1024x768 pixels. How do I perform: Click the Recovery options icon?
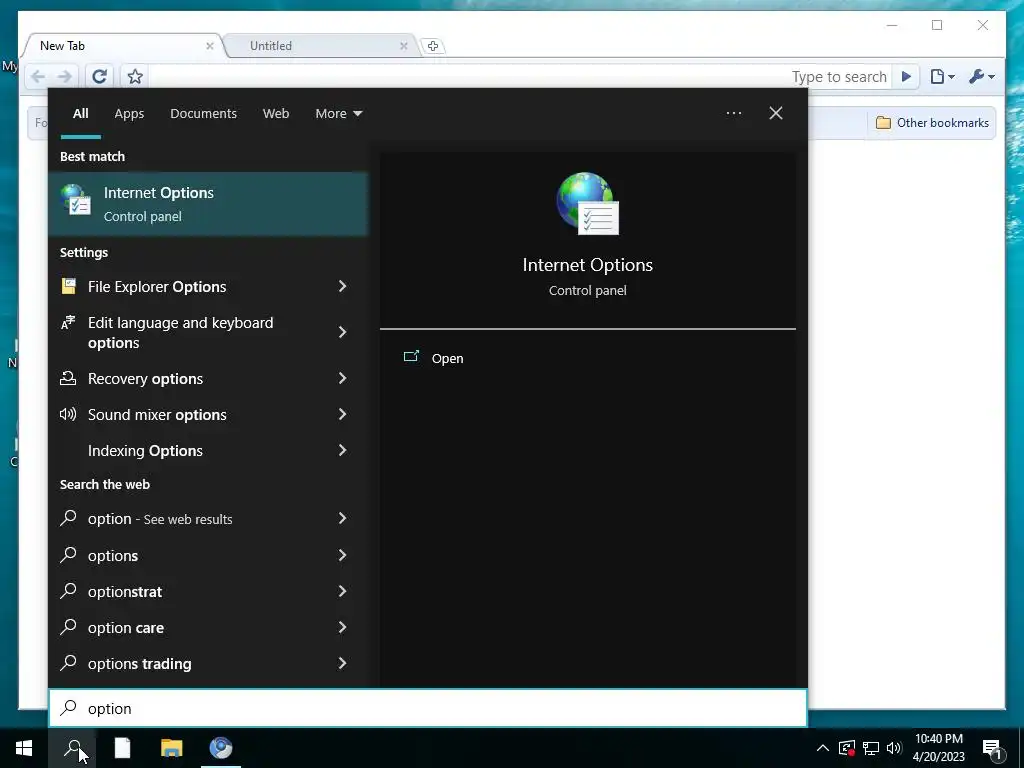click(68, 378)
